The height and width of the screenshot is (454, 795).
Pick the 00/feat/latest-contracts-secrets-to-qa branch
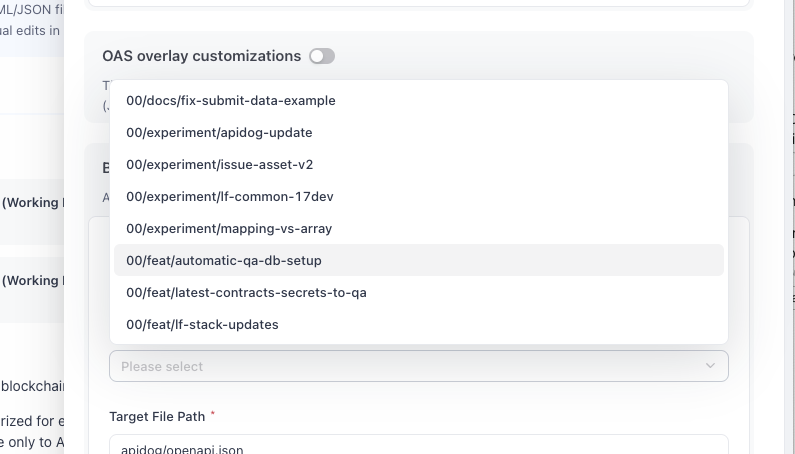tap(246, 293)
